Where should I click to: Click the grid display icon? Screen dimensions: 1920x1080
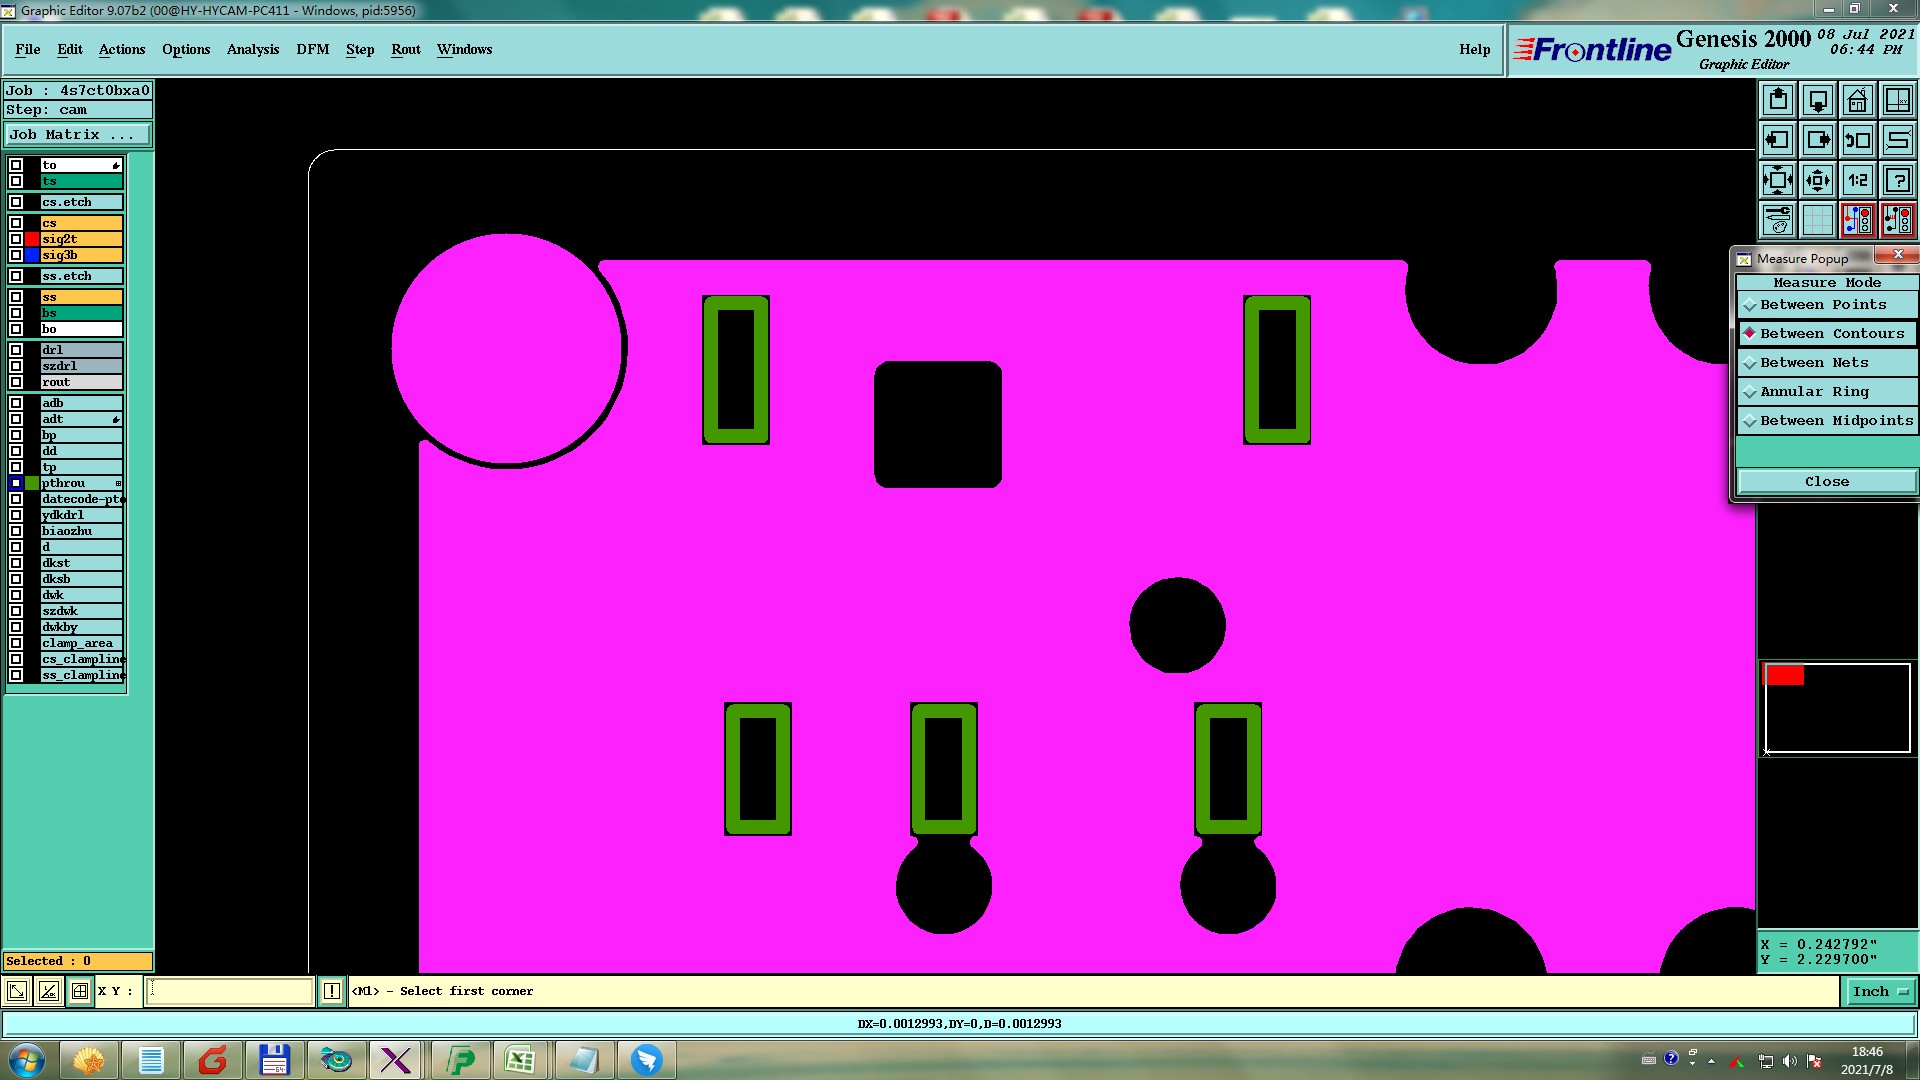(1817, 220)
